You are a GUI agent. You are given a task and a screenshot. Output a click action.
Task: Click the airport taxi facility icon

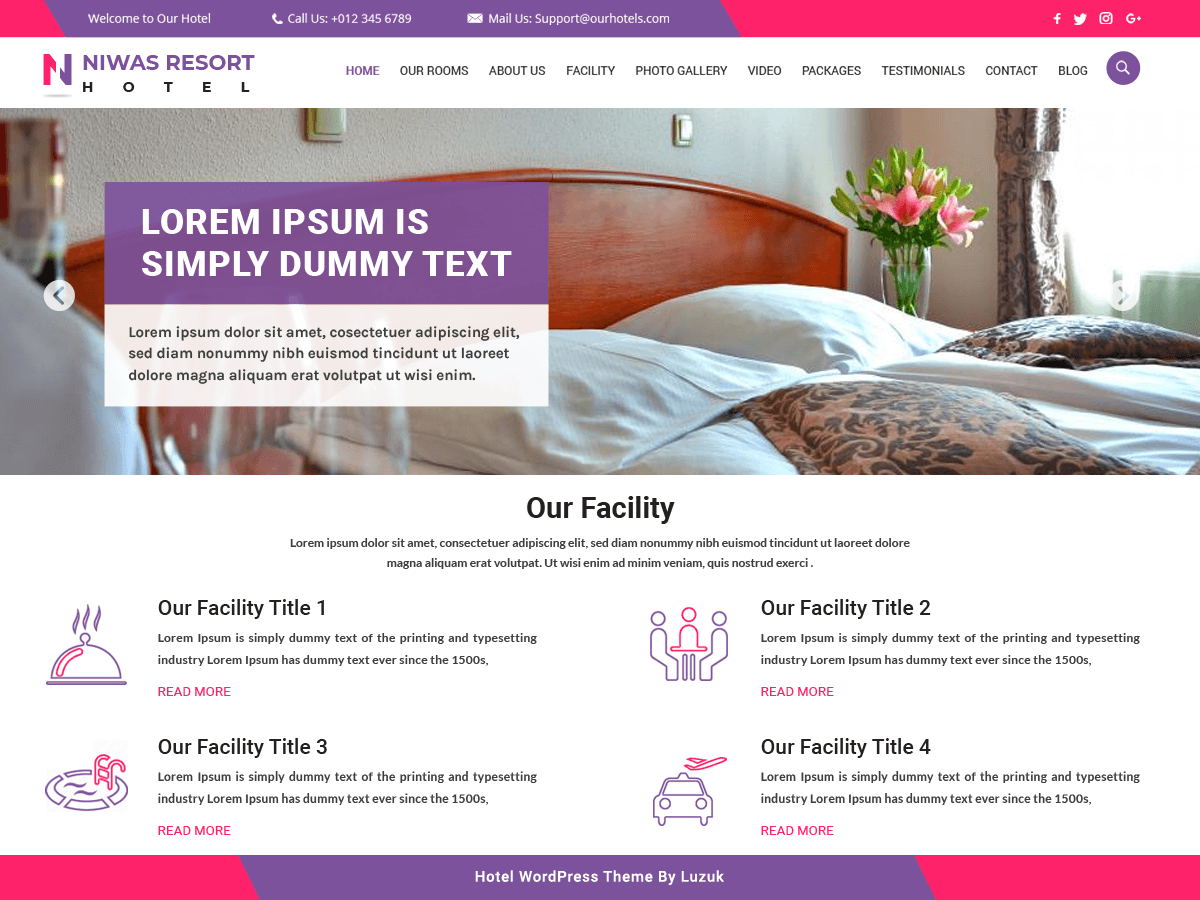689,790
